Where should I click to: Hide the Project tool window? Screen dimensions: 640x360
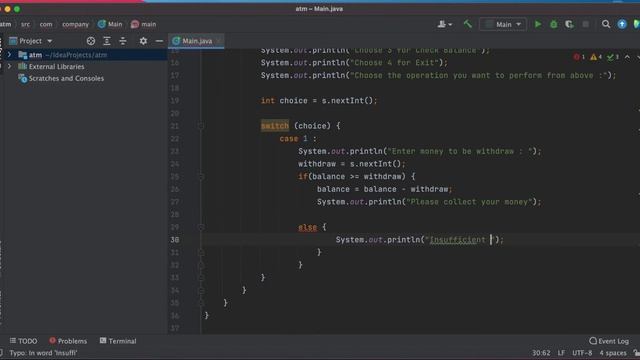(x=159, y=41)
